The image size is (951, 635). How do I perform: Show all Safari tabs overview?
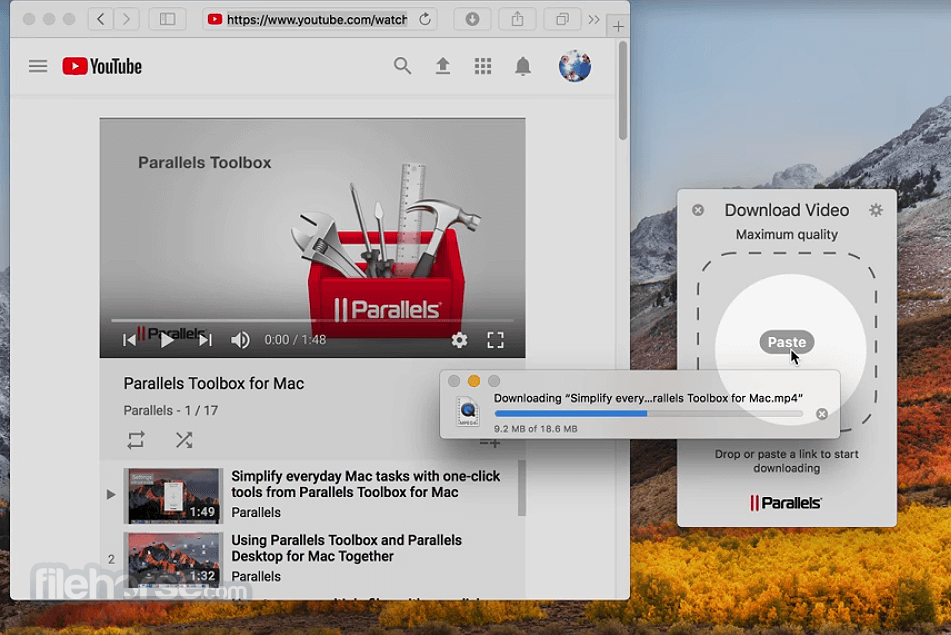click(562, 19)
